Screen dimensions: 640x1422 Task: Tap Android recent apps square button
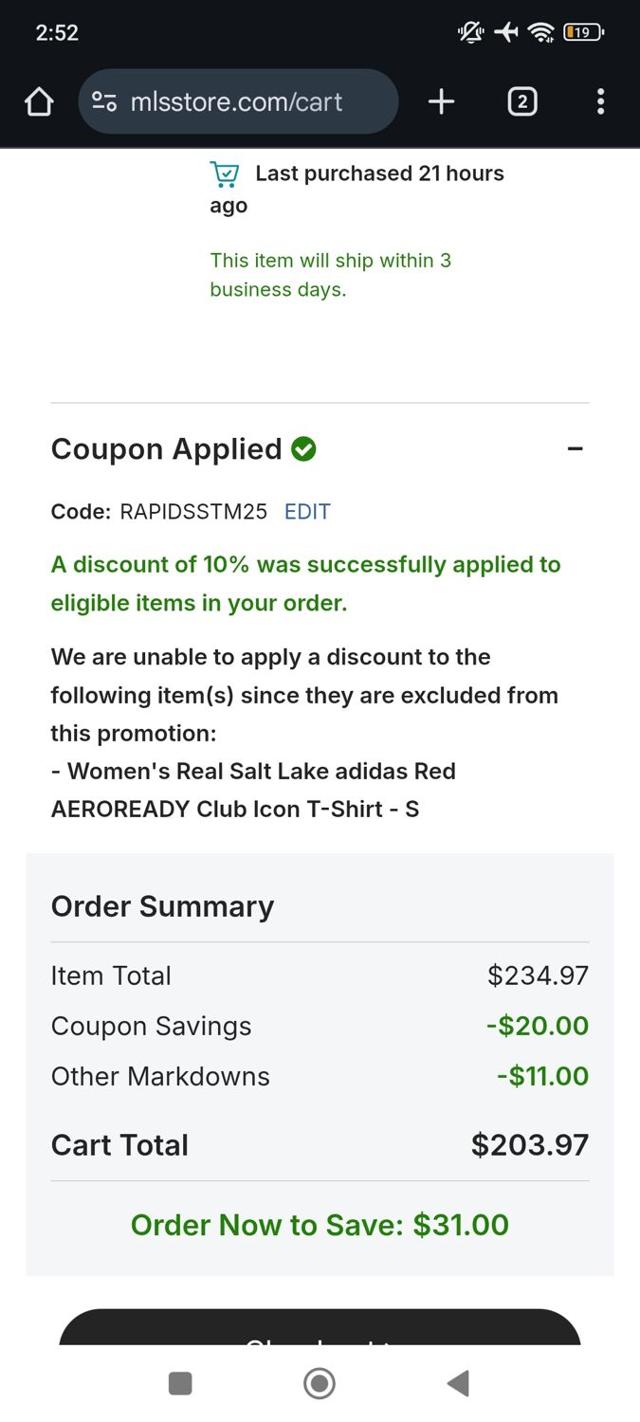(x=180, y=1383)
